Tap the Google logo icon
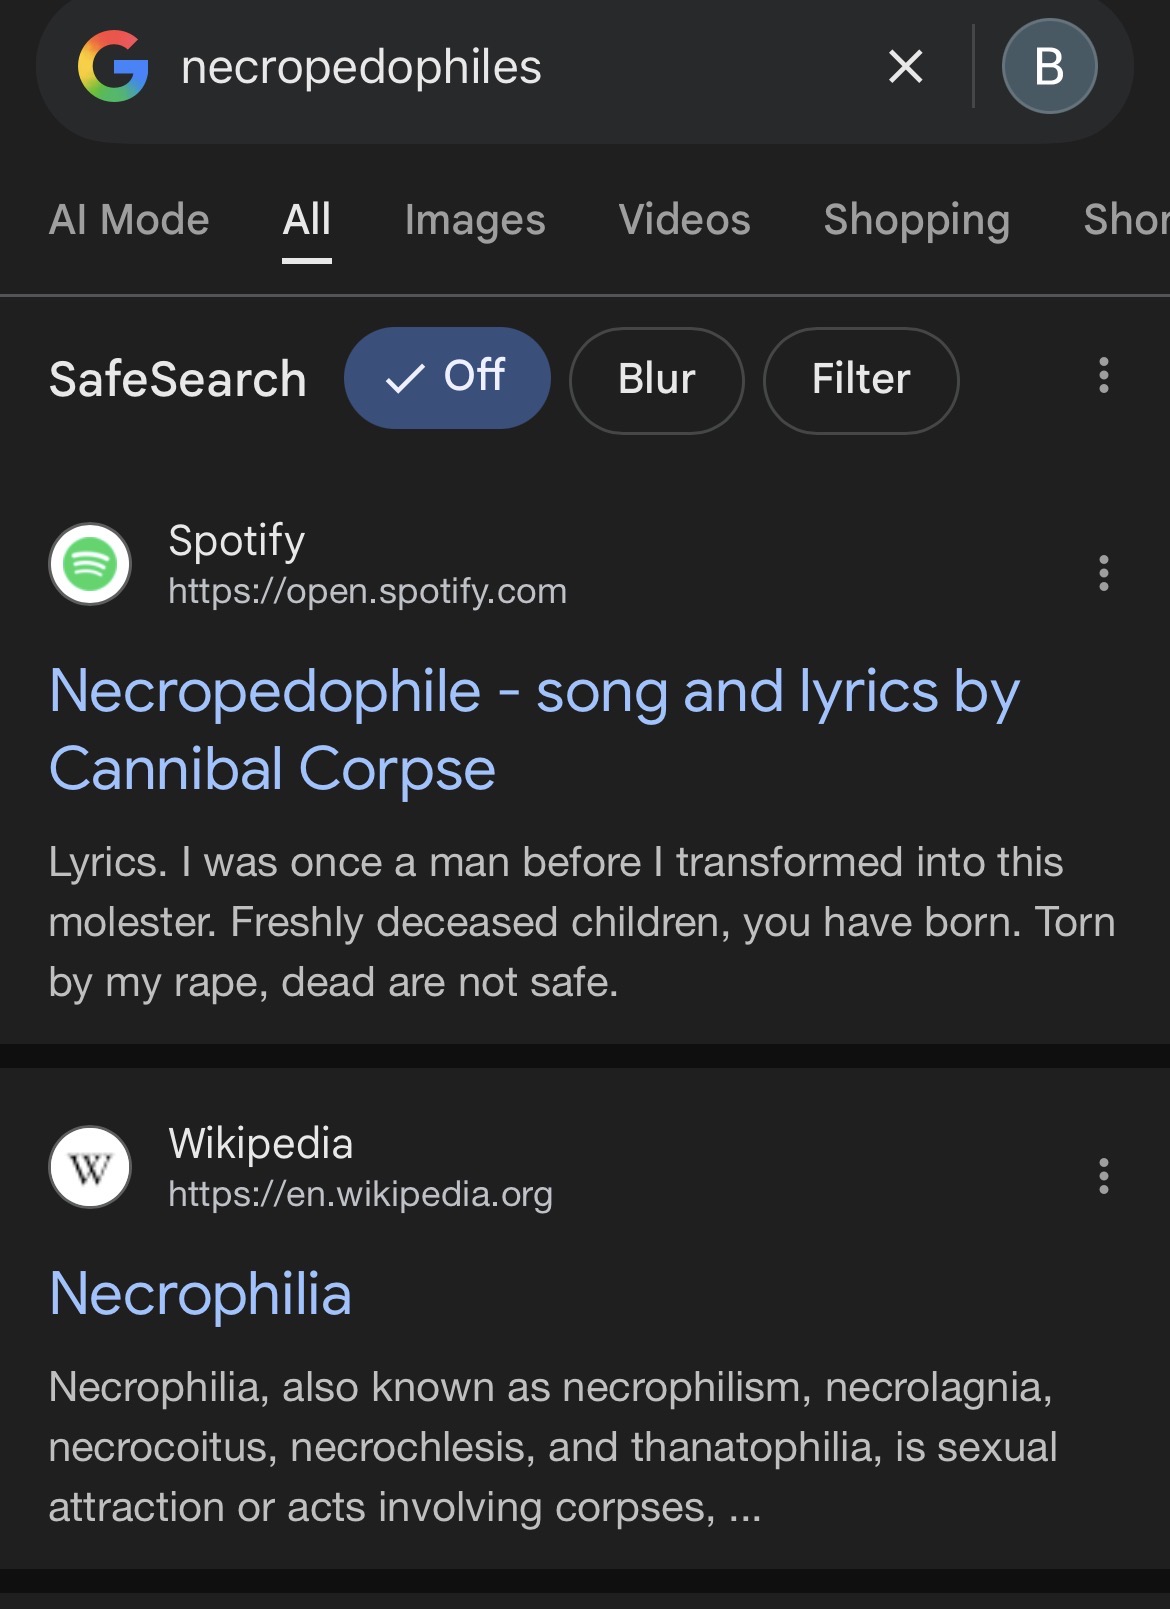This screenshot has width=1170, height=1609. click(x=113, y=67)
